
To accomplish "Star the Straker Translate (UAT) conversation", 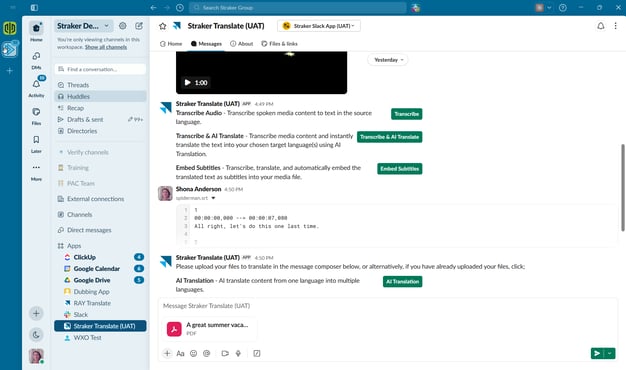I will (x=162, y=26).
